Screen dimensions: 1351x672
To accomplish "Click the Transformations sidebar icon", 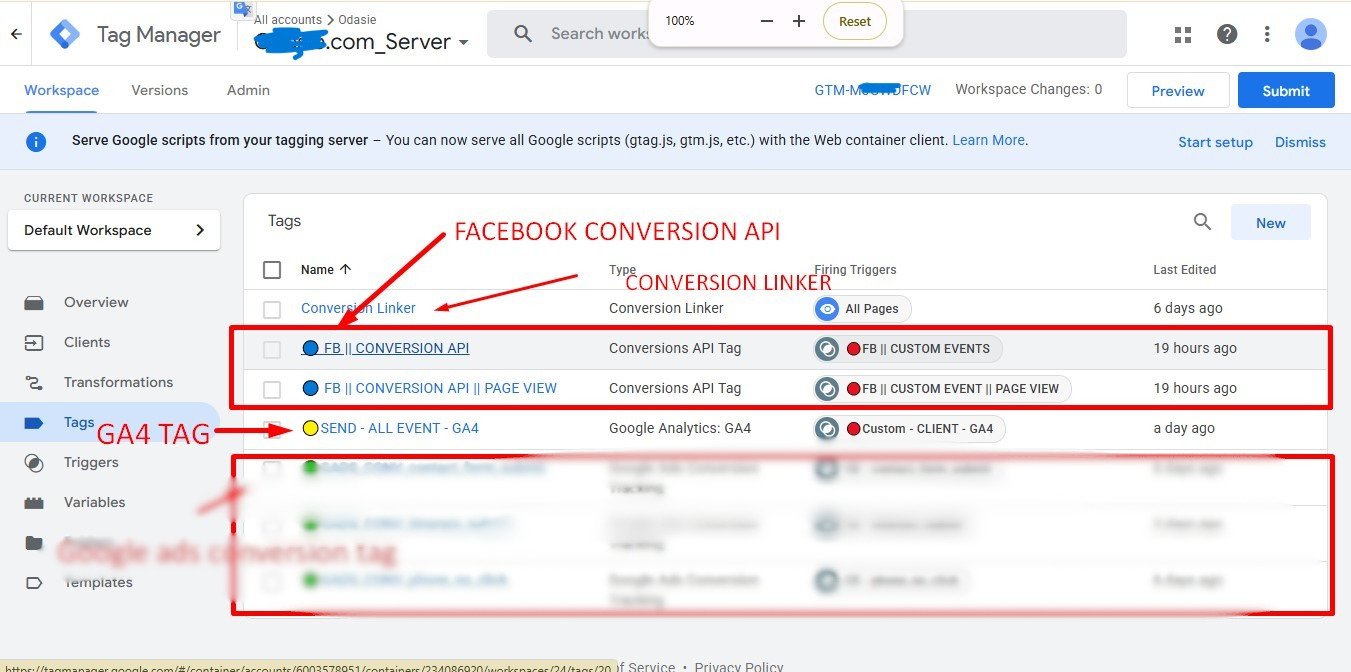I will tap(34, 382).
